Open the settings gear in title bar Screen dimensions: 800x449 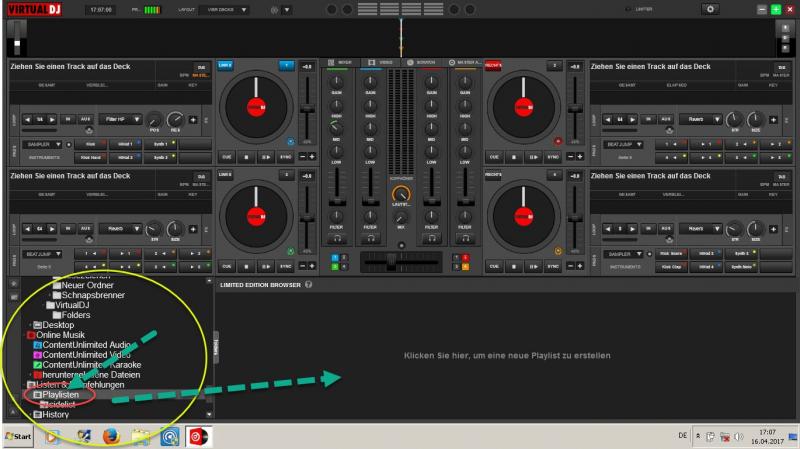tap(710, 9)
